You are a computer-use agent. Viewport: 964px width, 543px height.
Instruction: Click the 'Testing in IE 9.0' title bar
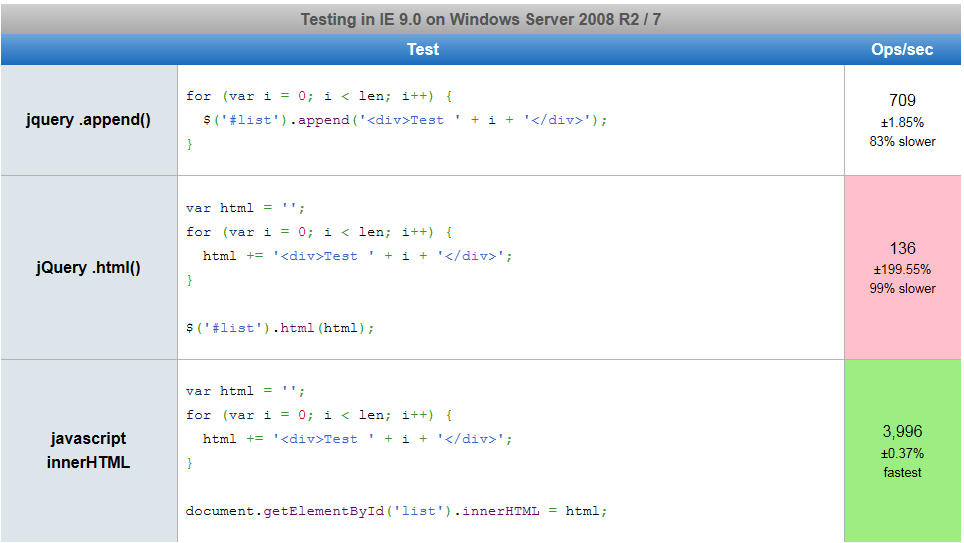(481, 19)
